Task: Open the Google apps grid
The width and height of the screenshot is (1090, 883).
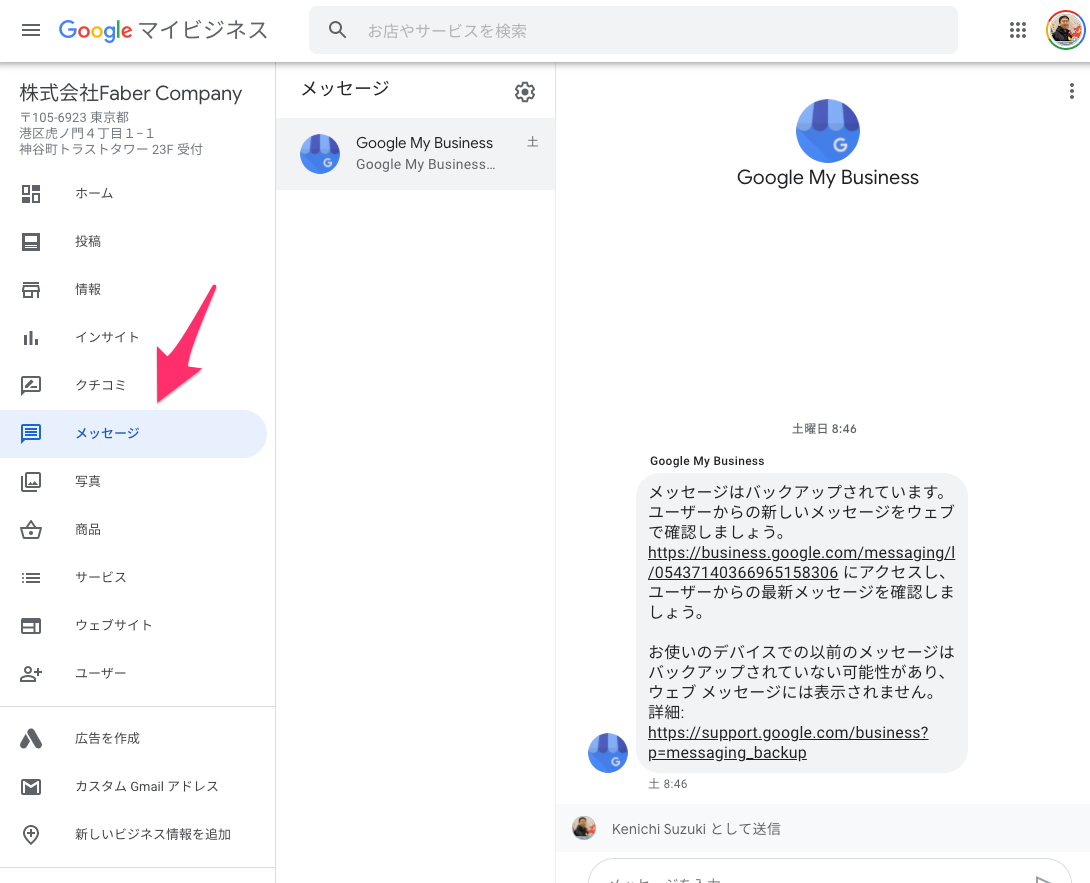Action: [x=1018, y=30]
